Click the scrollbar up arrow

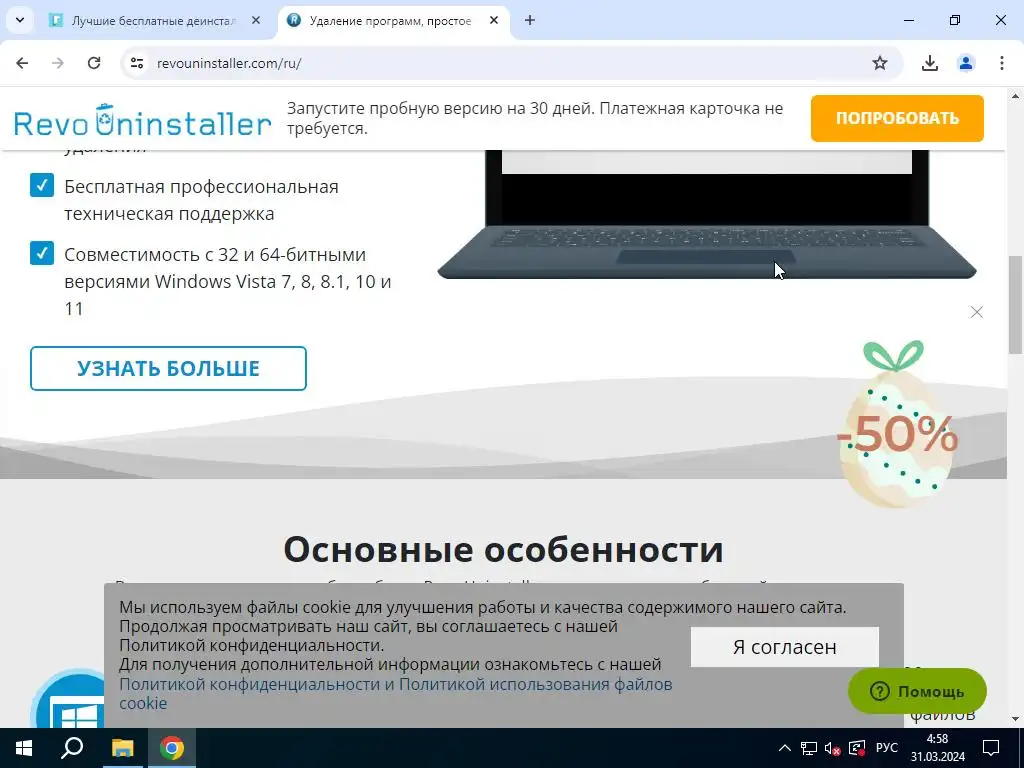click(1015, 95)
